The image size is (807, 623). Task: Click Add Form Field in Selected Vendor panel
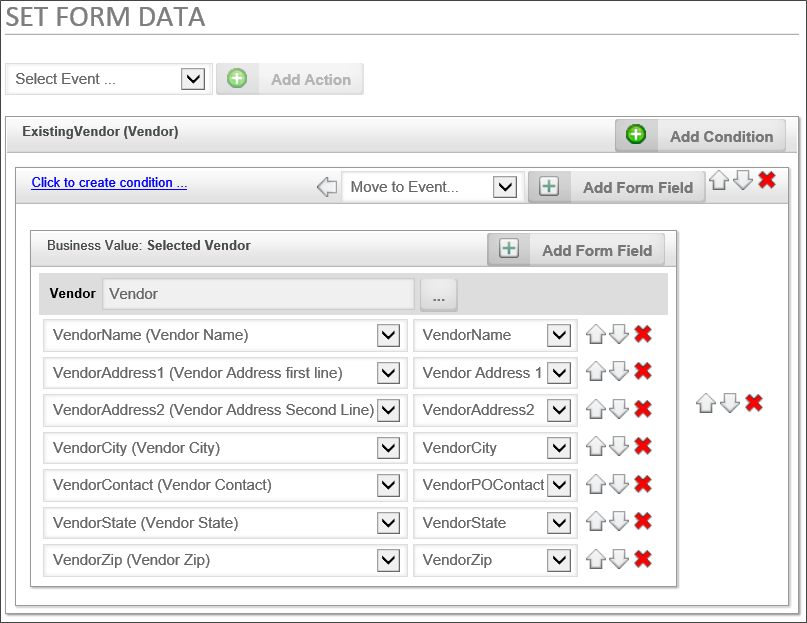[576, 250]
